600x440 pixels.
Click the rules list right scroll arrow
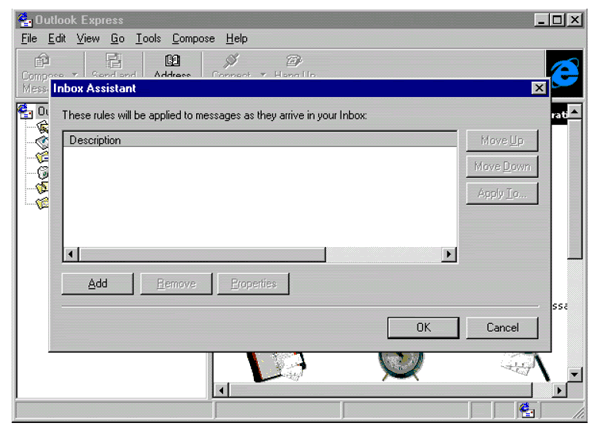pos(449,254)
